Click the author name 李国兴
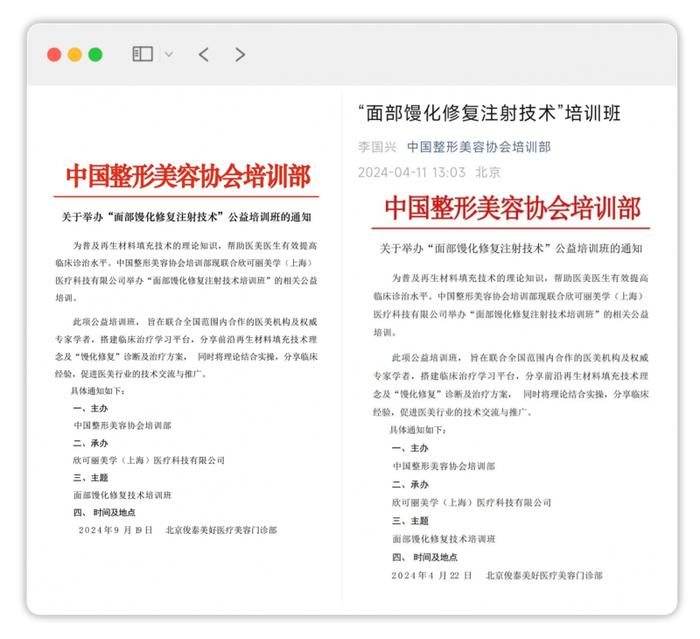This screenshot has width=700, height=639. 377,147
